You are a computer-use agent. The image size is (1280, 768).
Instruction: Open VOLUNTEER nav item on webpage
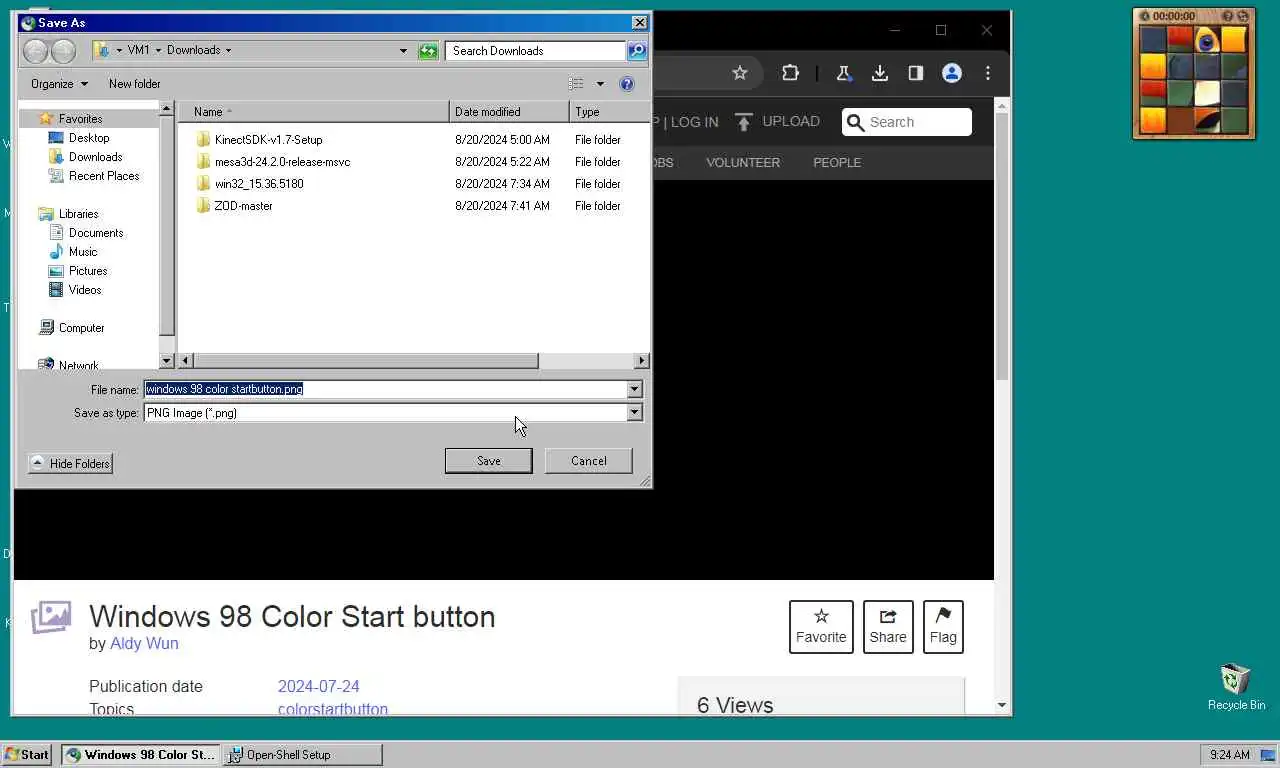coord(743,163)
